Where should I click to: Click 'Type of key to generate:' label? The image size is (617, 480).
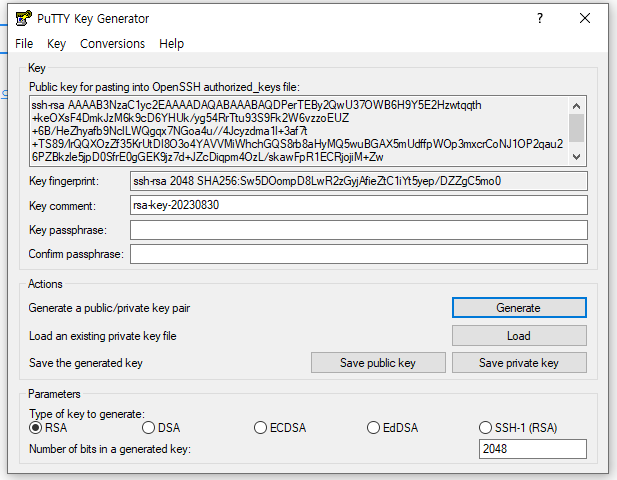87,414
